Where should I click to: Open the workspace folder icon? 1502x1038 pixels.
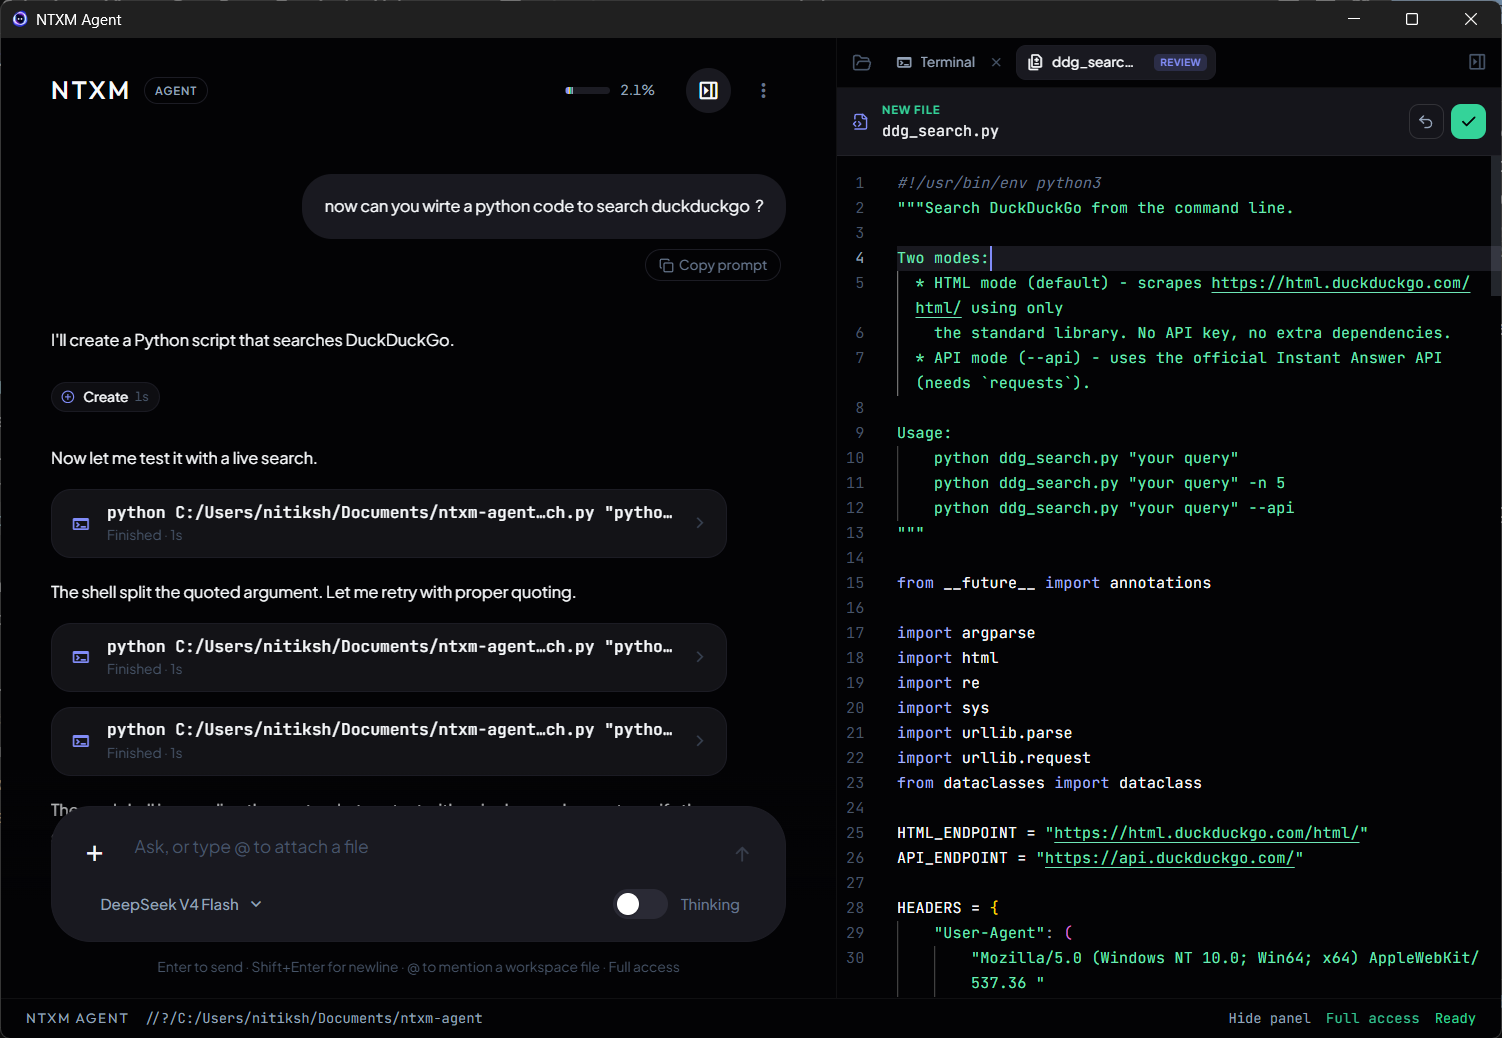point(862,62)
